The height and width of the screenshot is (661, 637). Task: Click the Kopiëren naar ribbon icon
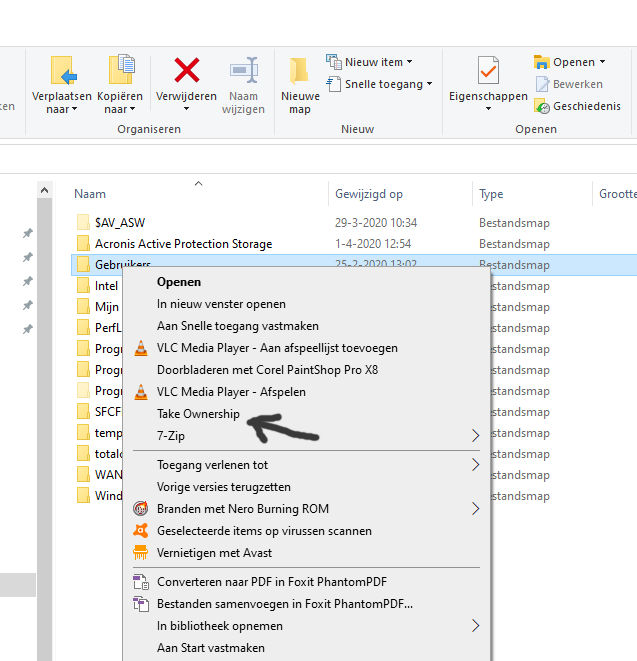coord(119,72)
